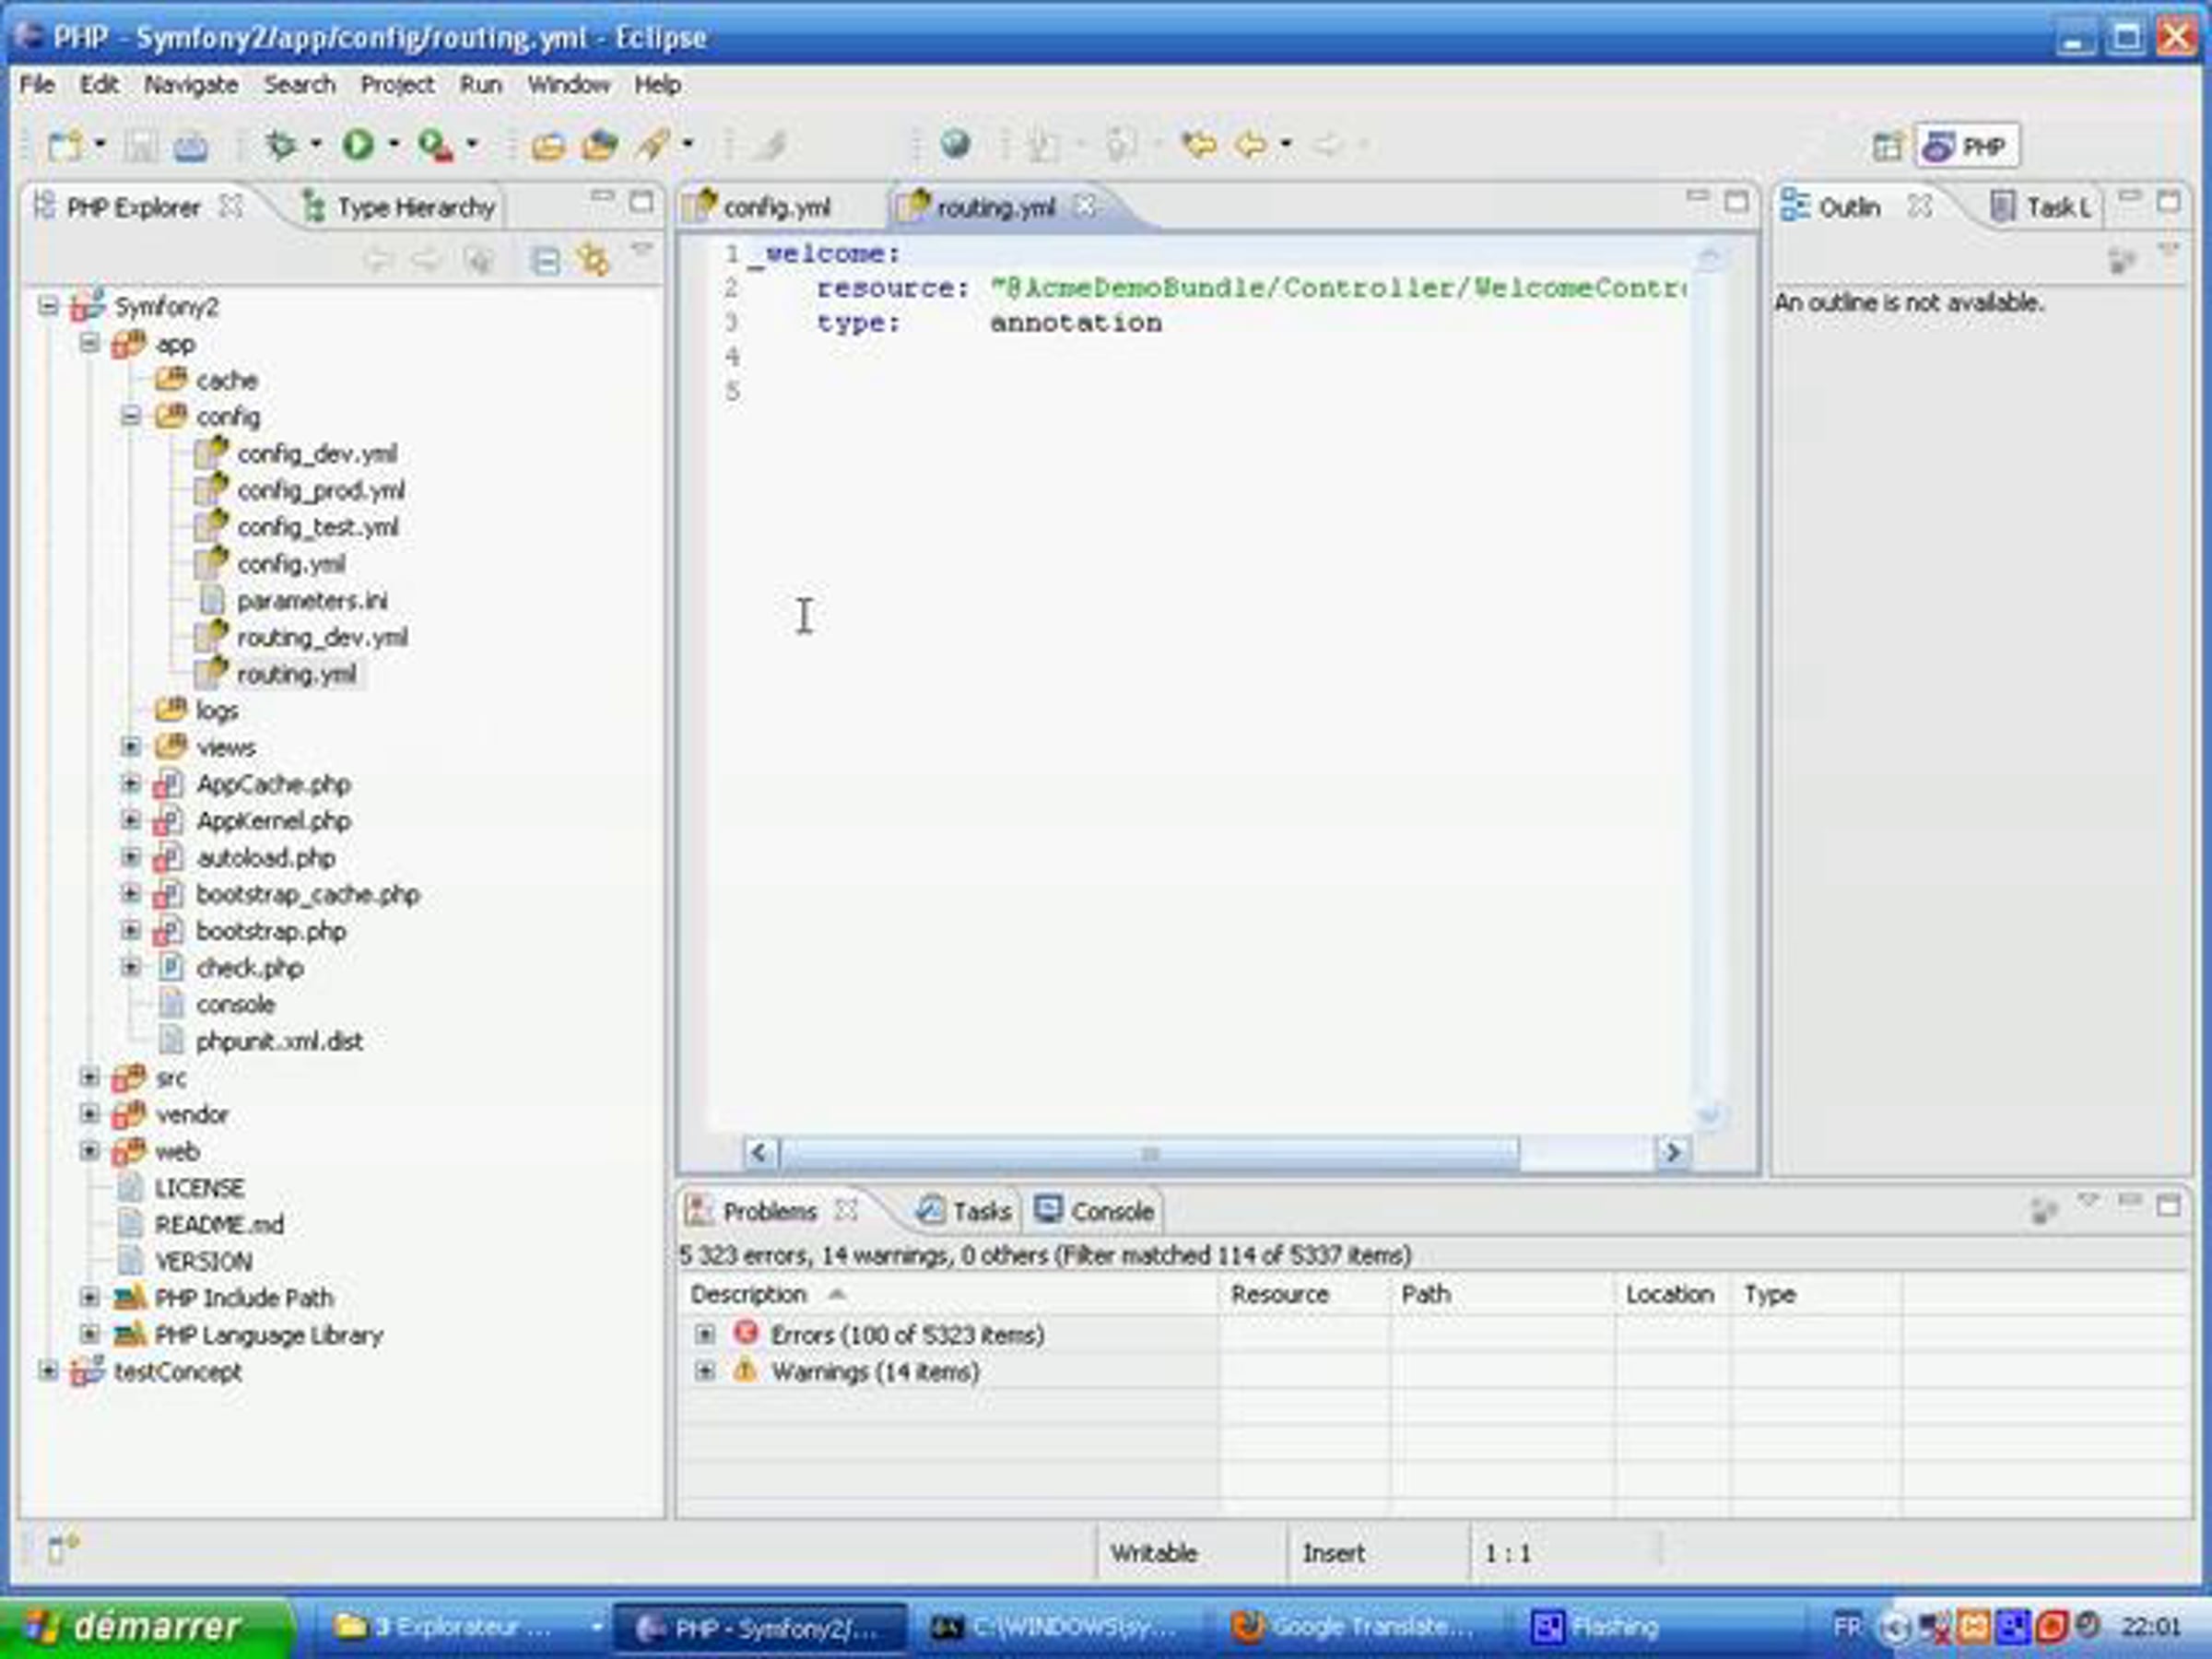
Task: Click the yellow Back arrow icon
Action: pos(1251,146)
